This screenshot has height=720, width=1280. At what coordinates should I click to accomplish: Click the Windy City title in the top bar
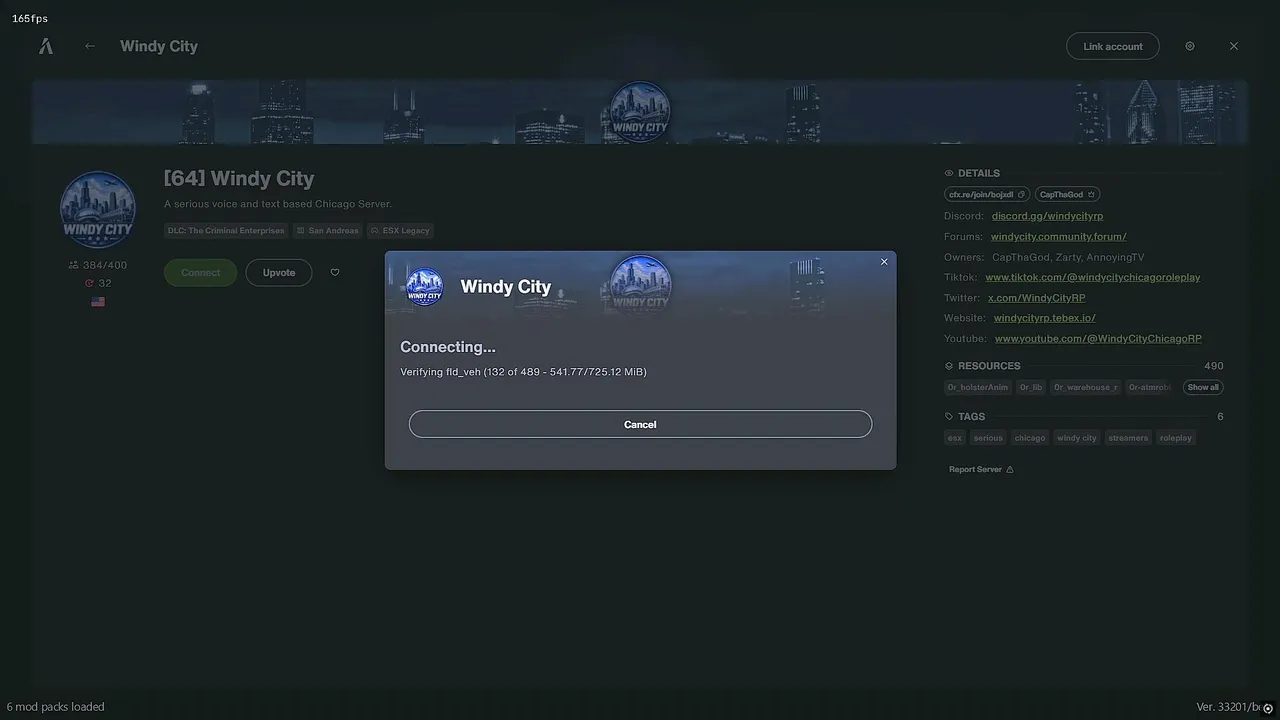coord(159,46)
